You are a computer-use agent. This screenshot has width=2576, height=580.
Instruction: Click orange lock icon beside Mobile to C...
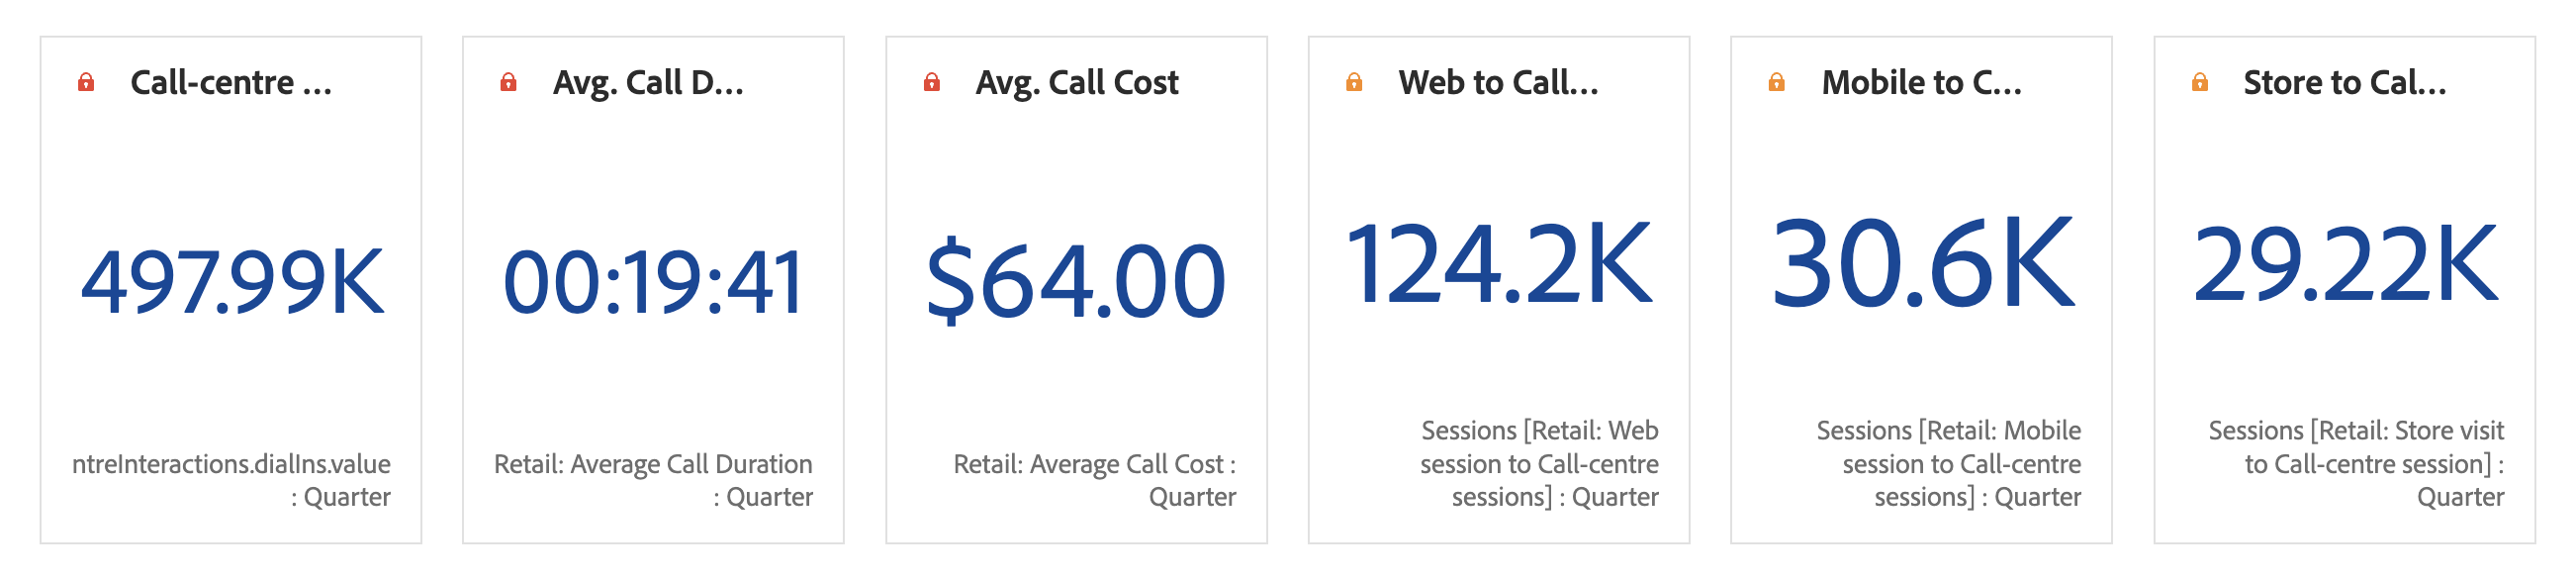coord(1776,82)
